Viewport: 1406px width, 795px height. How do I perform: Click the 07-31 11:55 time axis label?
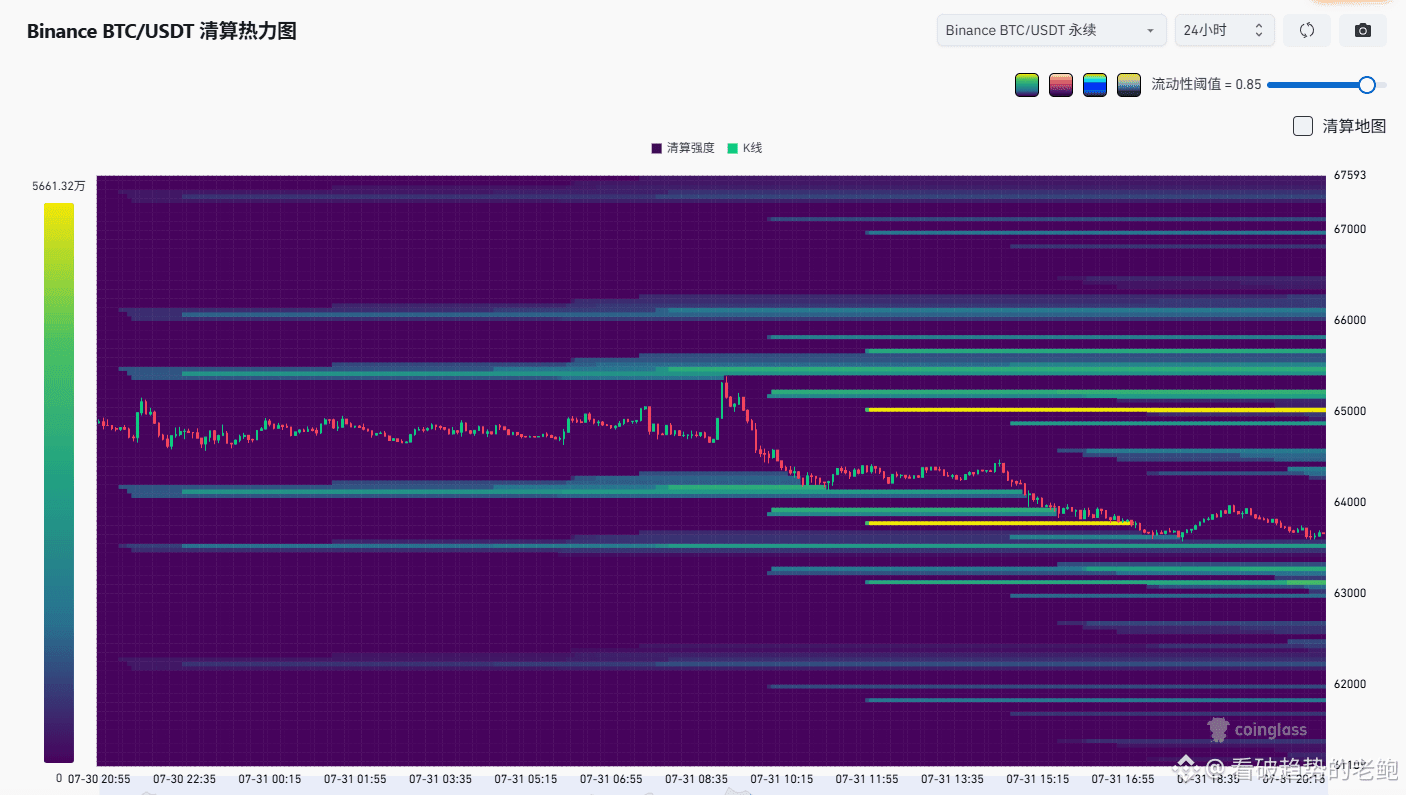[867, 778]
